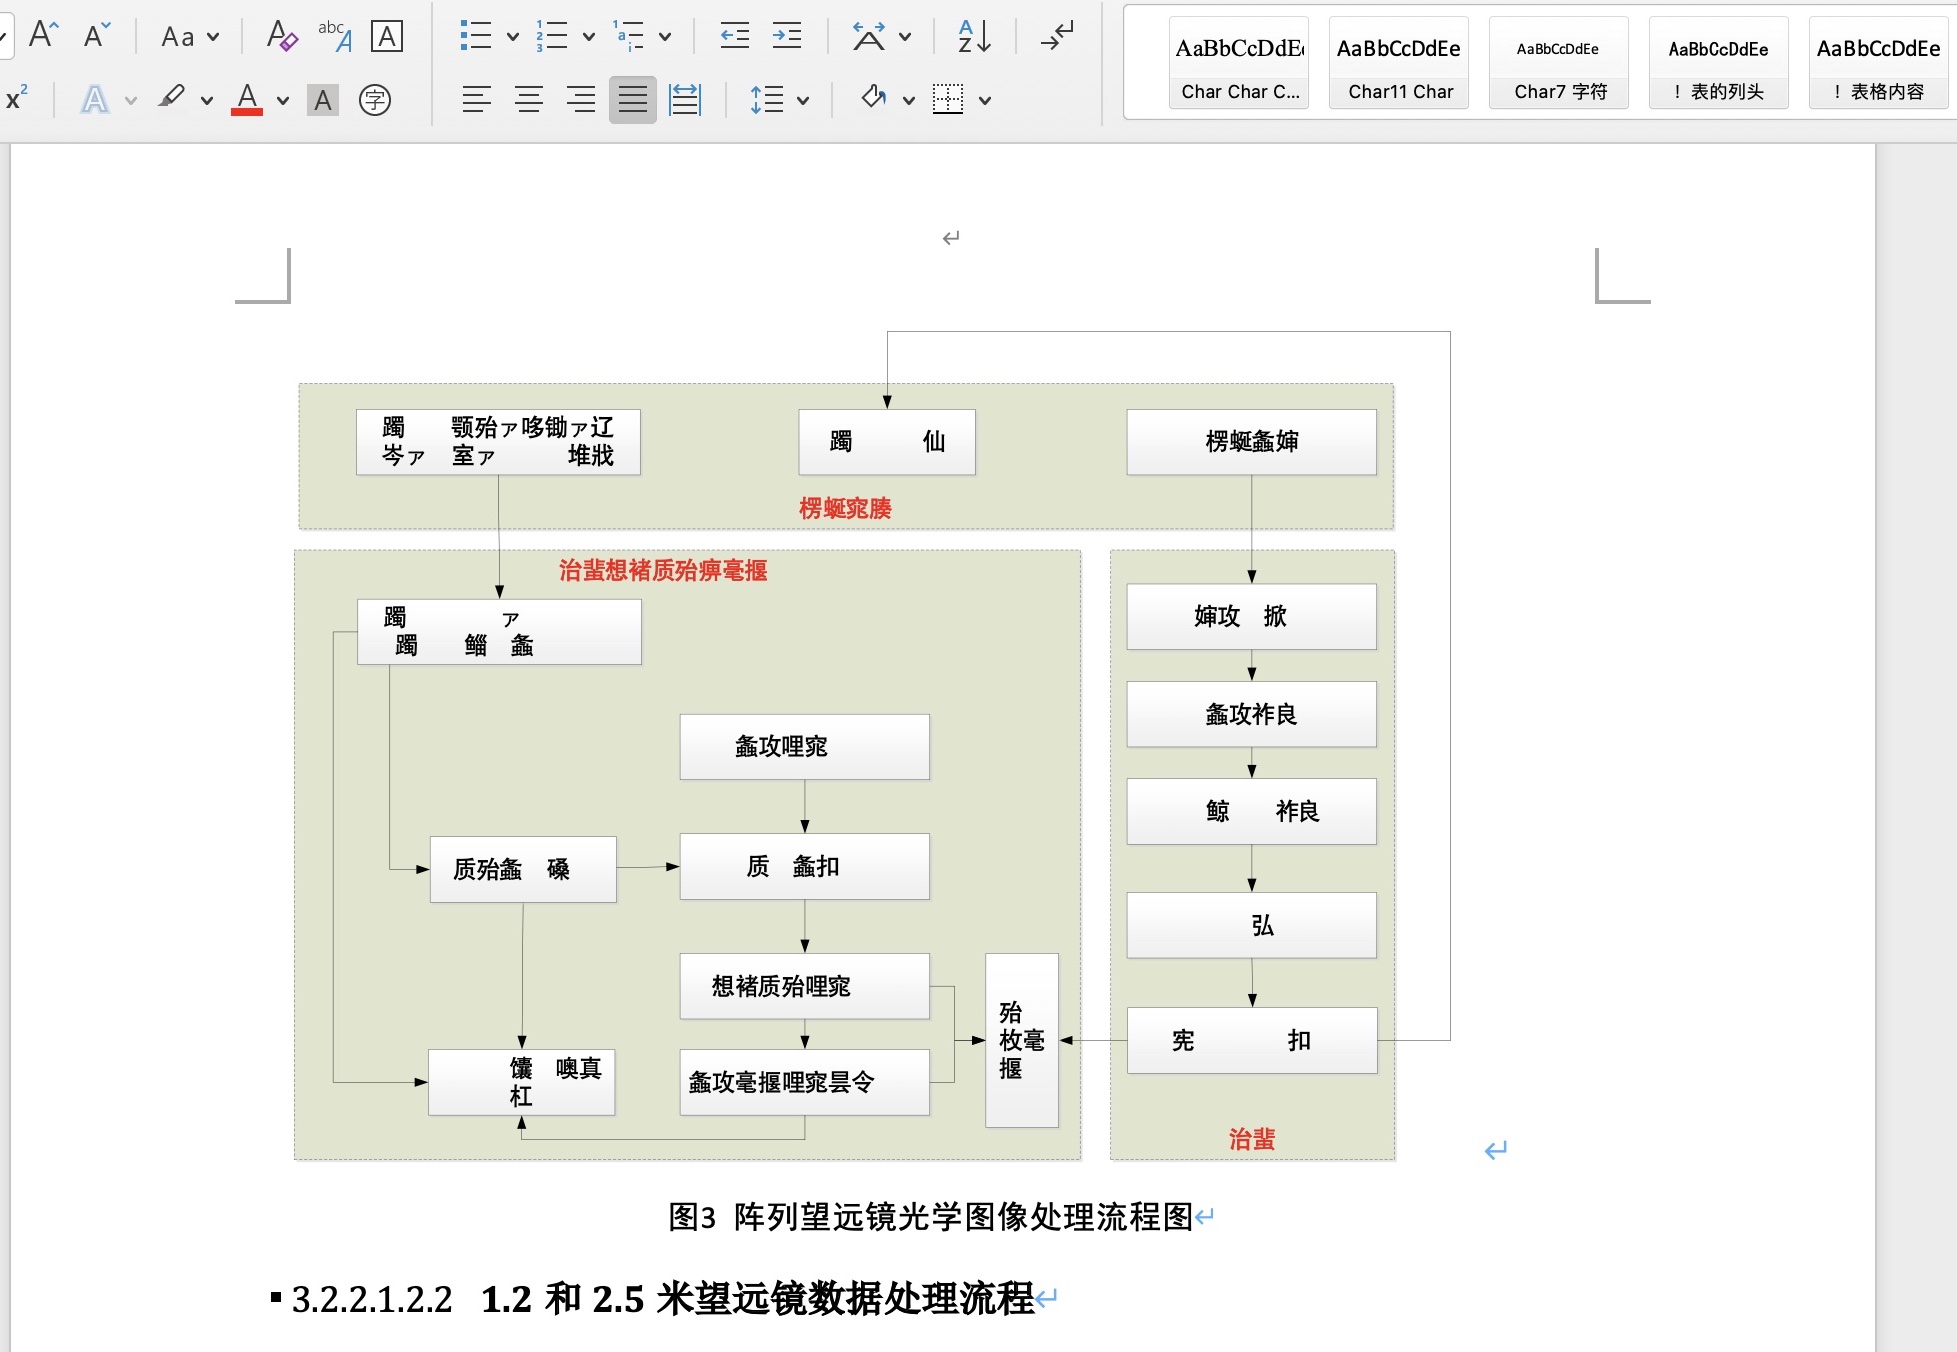
Task: Select flowchart box 鑫攻亳握哩窕昙令
Action: [805, 1082]
